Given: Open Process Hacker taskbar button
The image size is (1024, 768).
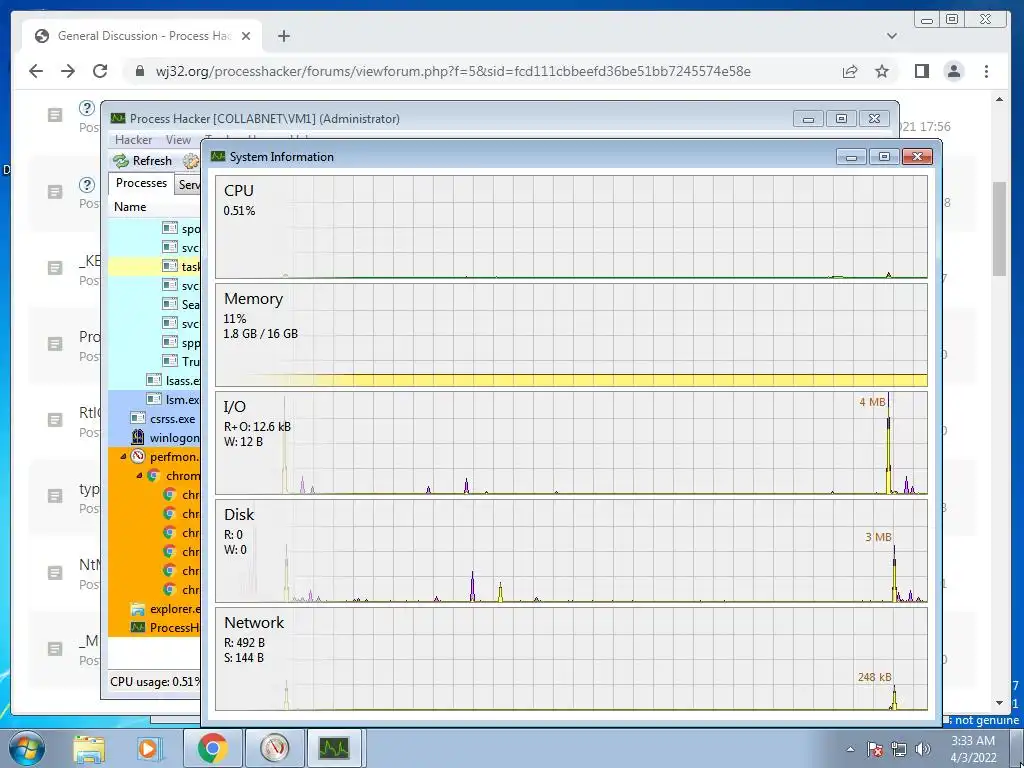Looking at the screenshot, I should [334, 748].
